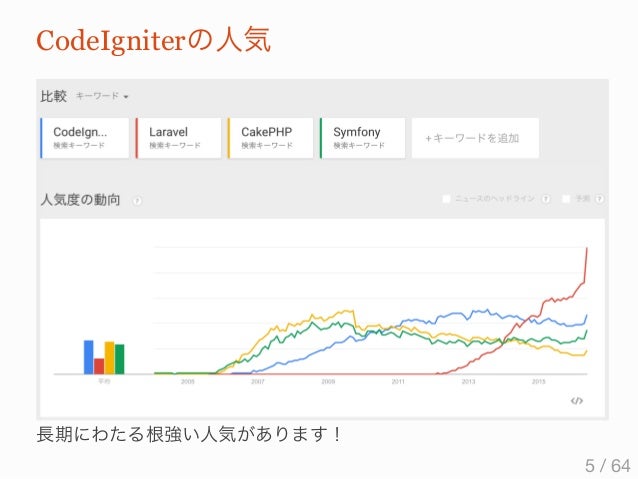Open help icon next to 予測 checkbox
This screenshot has height=479, width=638.
click(599, 199)
